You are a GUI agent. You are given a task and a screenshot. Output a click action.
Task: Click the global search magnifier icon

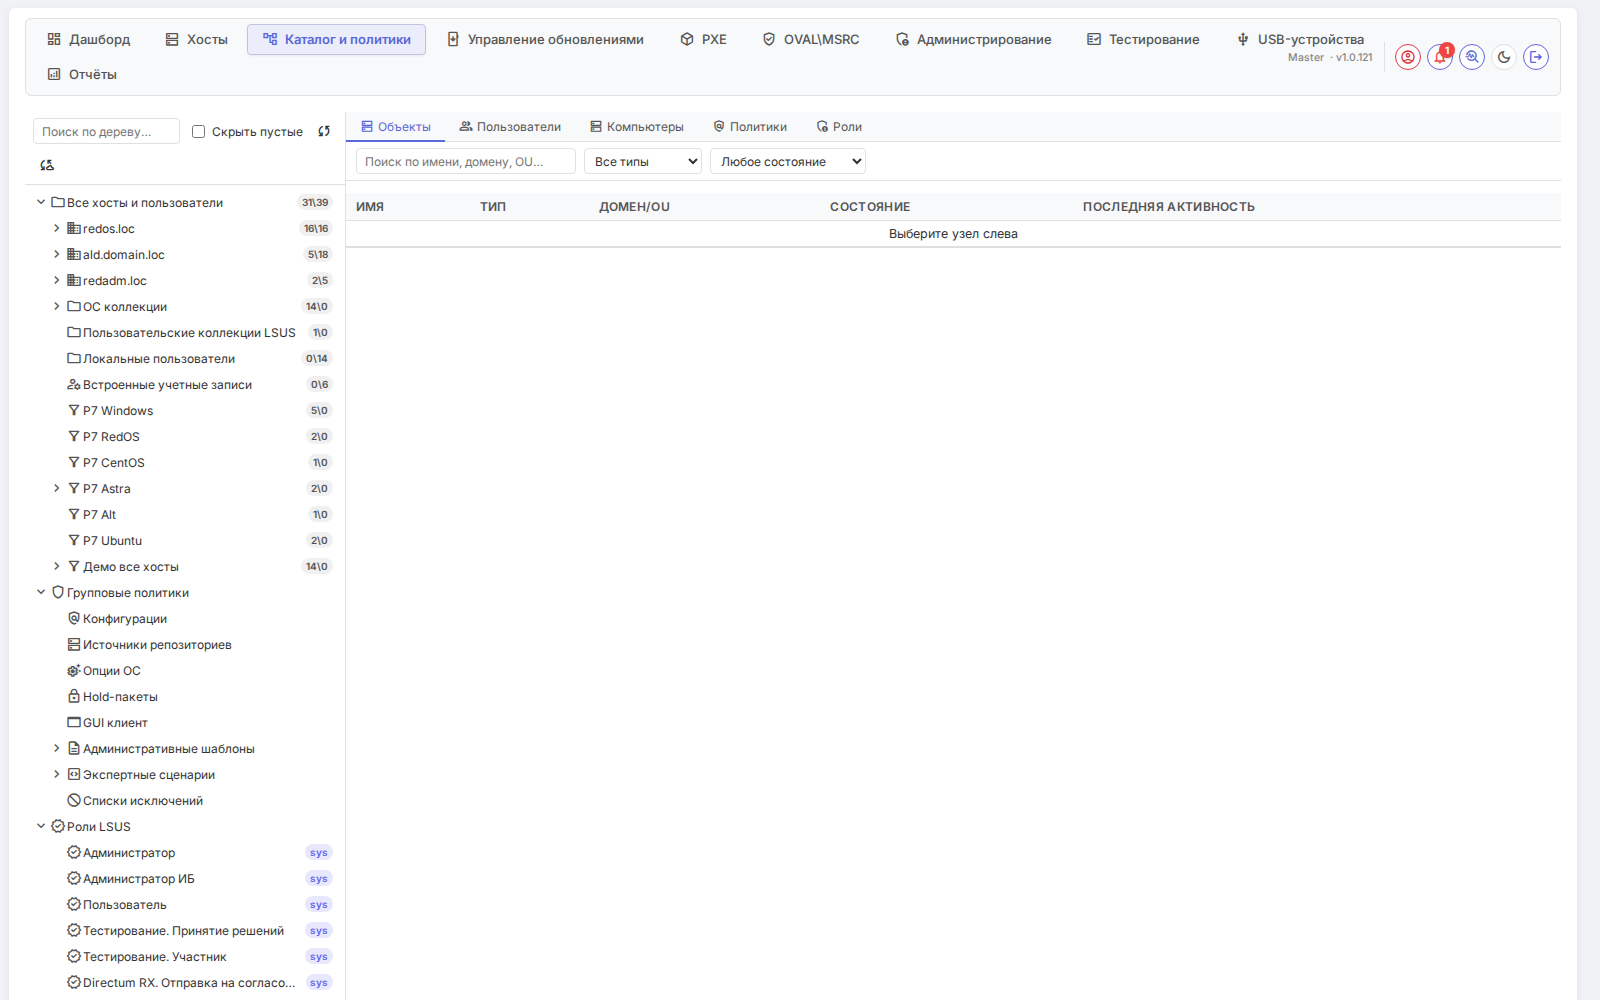(1472, 57)
